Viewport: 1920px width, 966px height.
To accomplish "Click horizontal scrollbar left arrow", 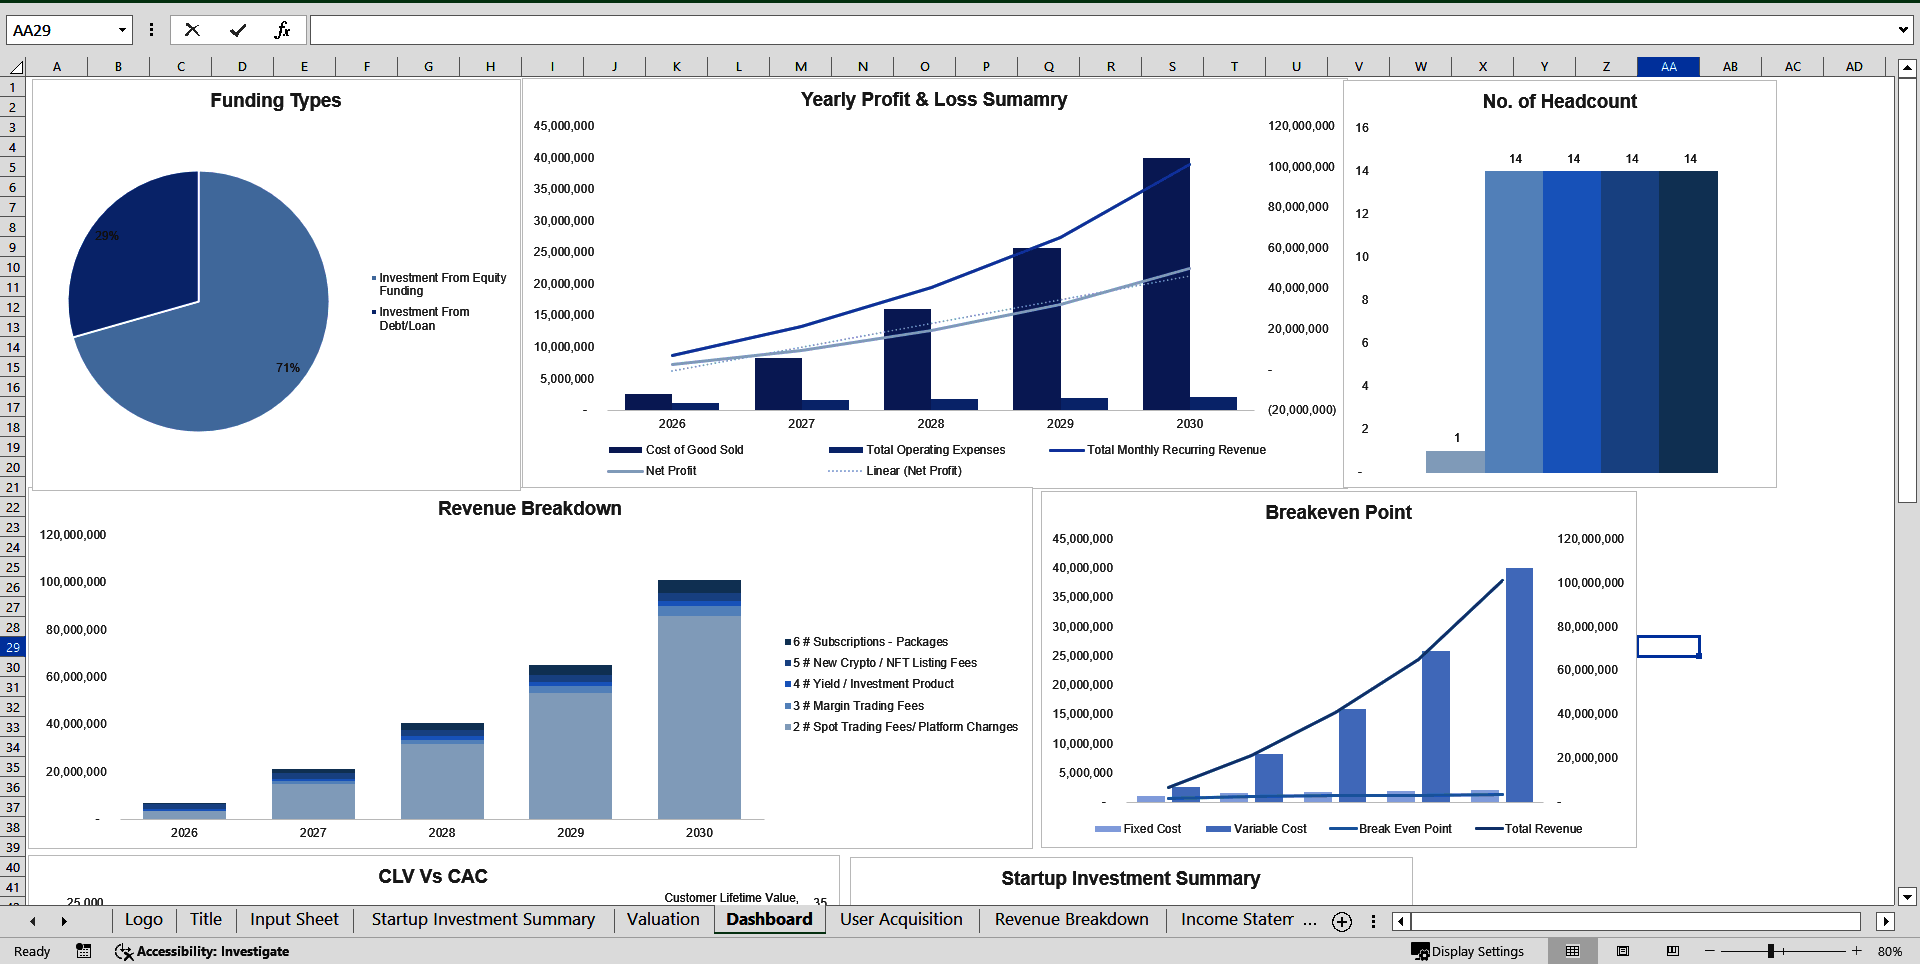I will click(x=1401, y=922).
